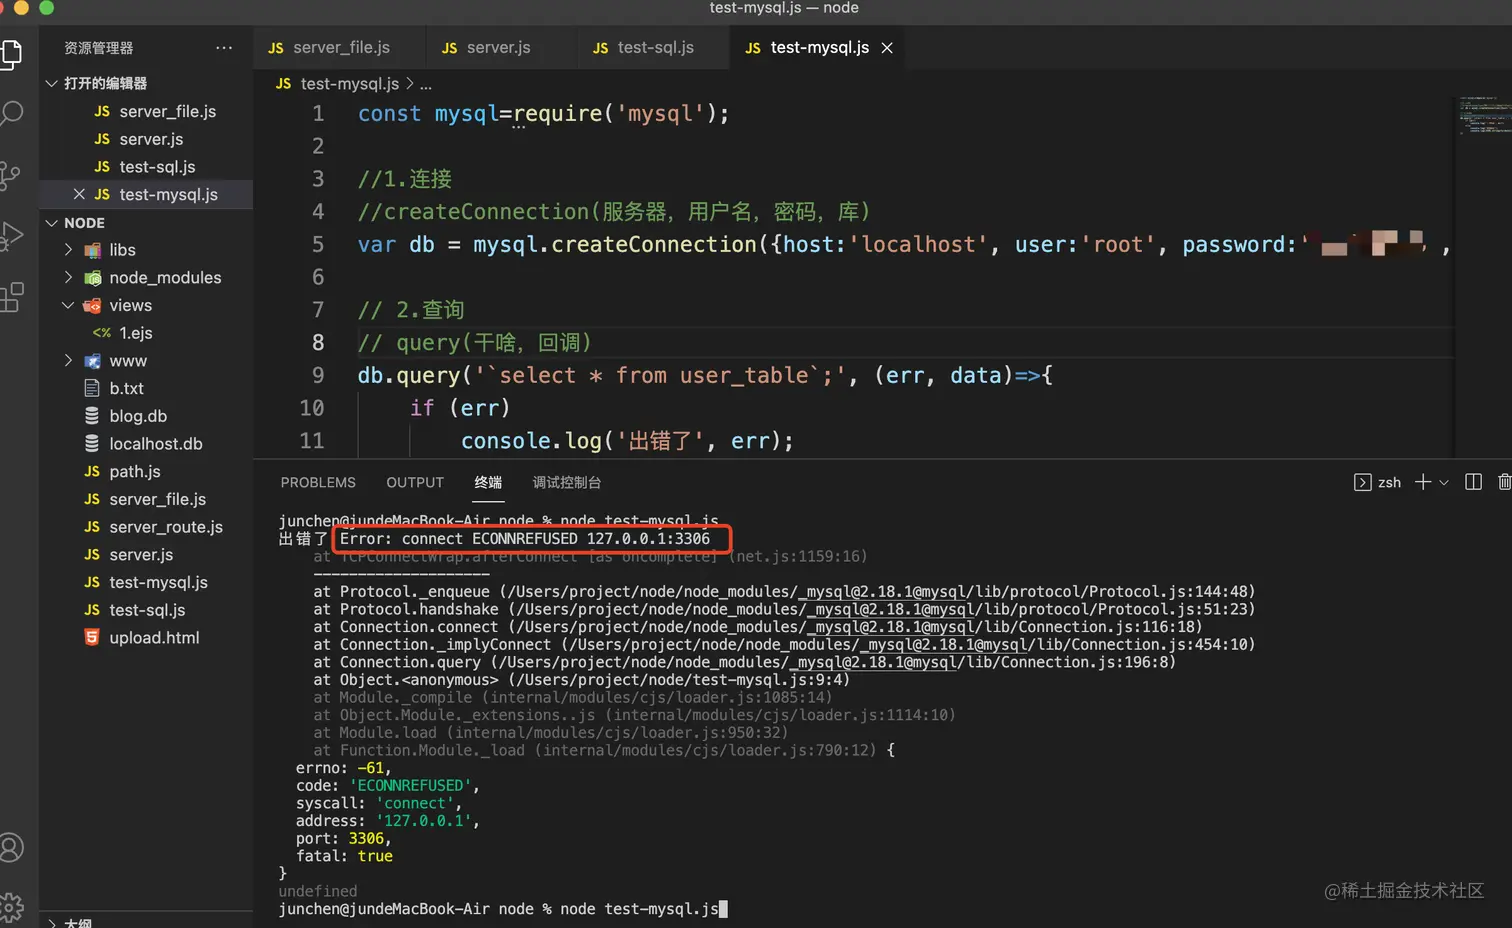Switch to the PROBLEMS tab

click(318, 482)
